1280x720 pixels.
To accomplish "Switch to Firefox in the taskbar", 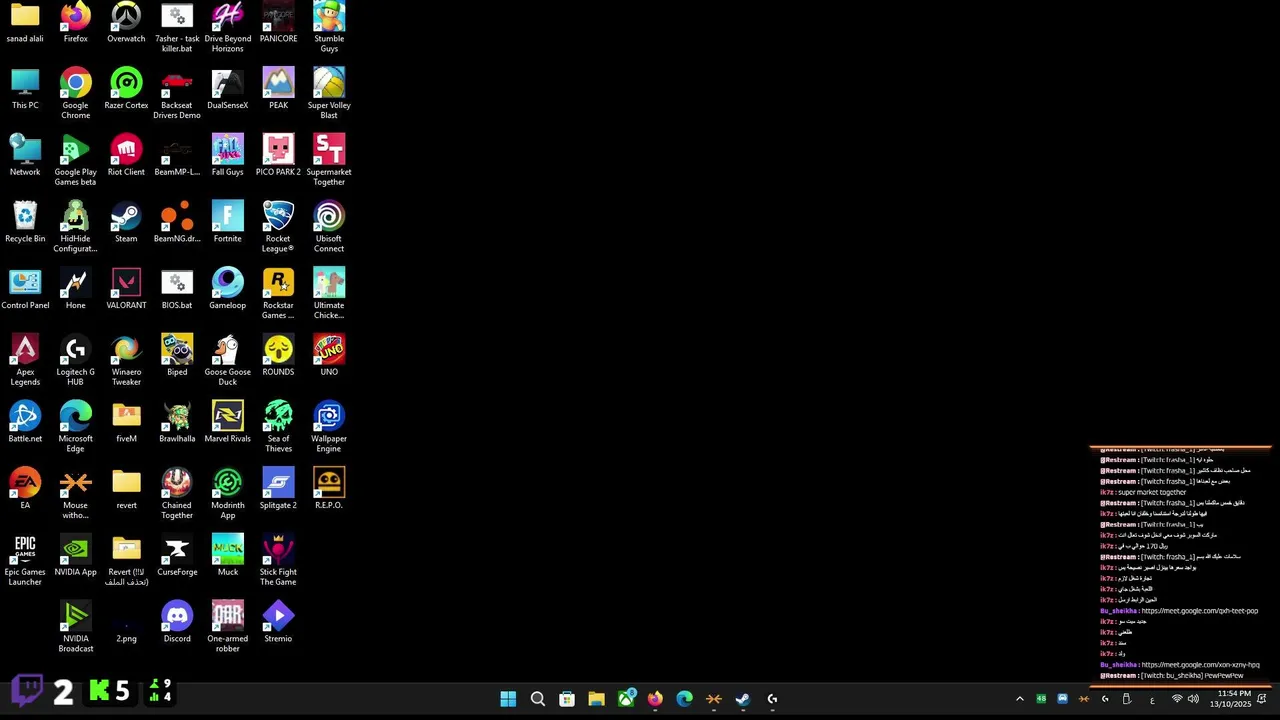I will (655, 699).
